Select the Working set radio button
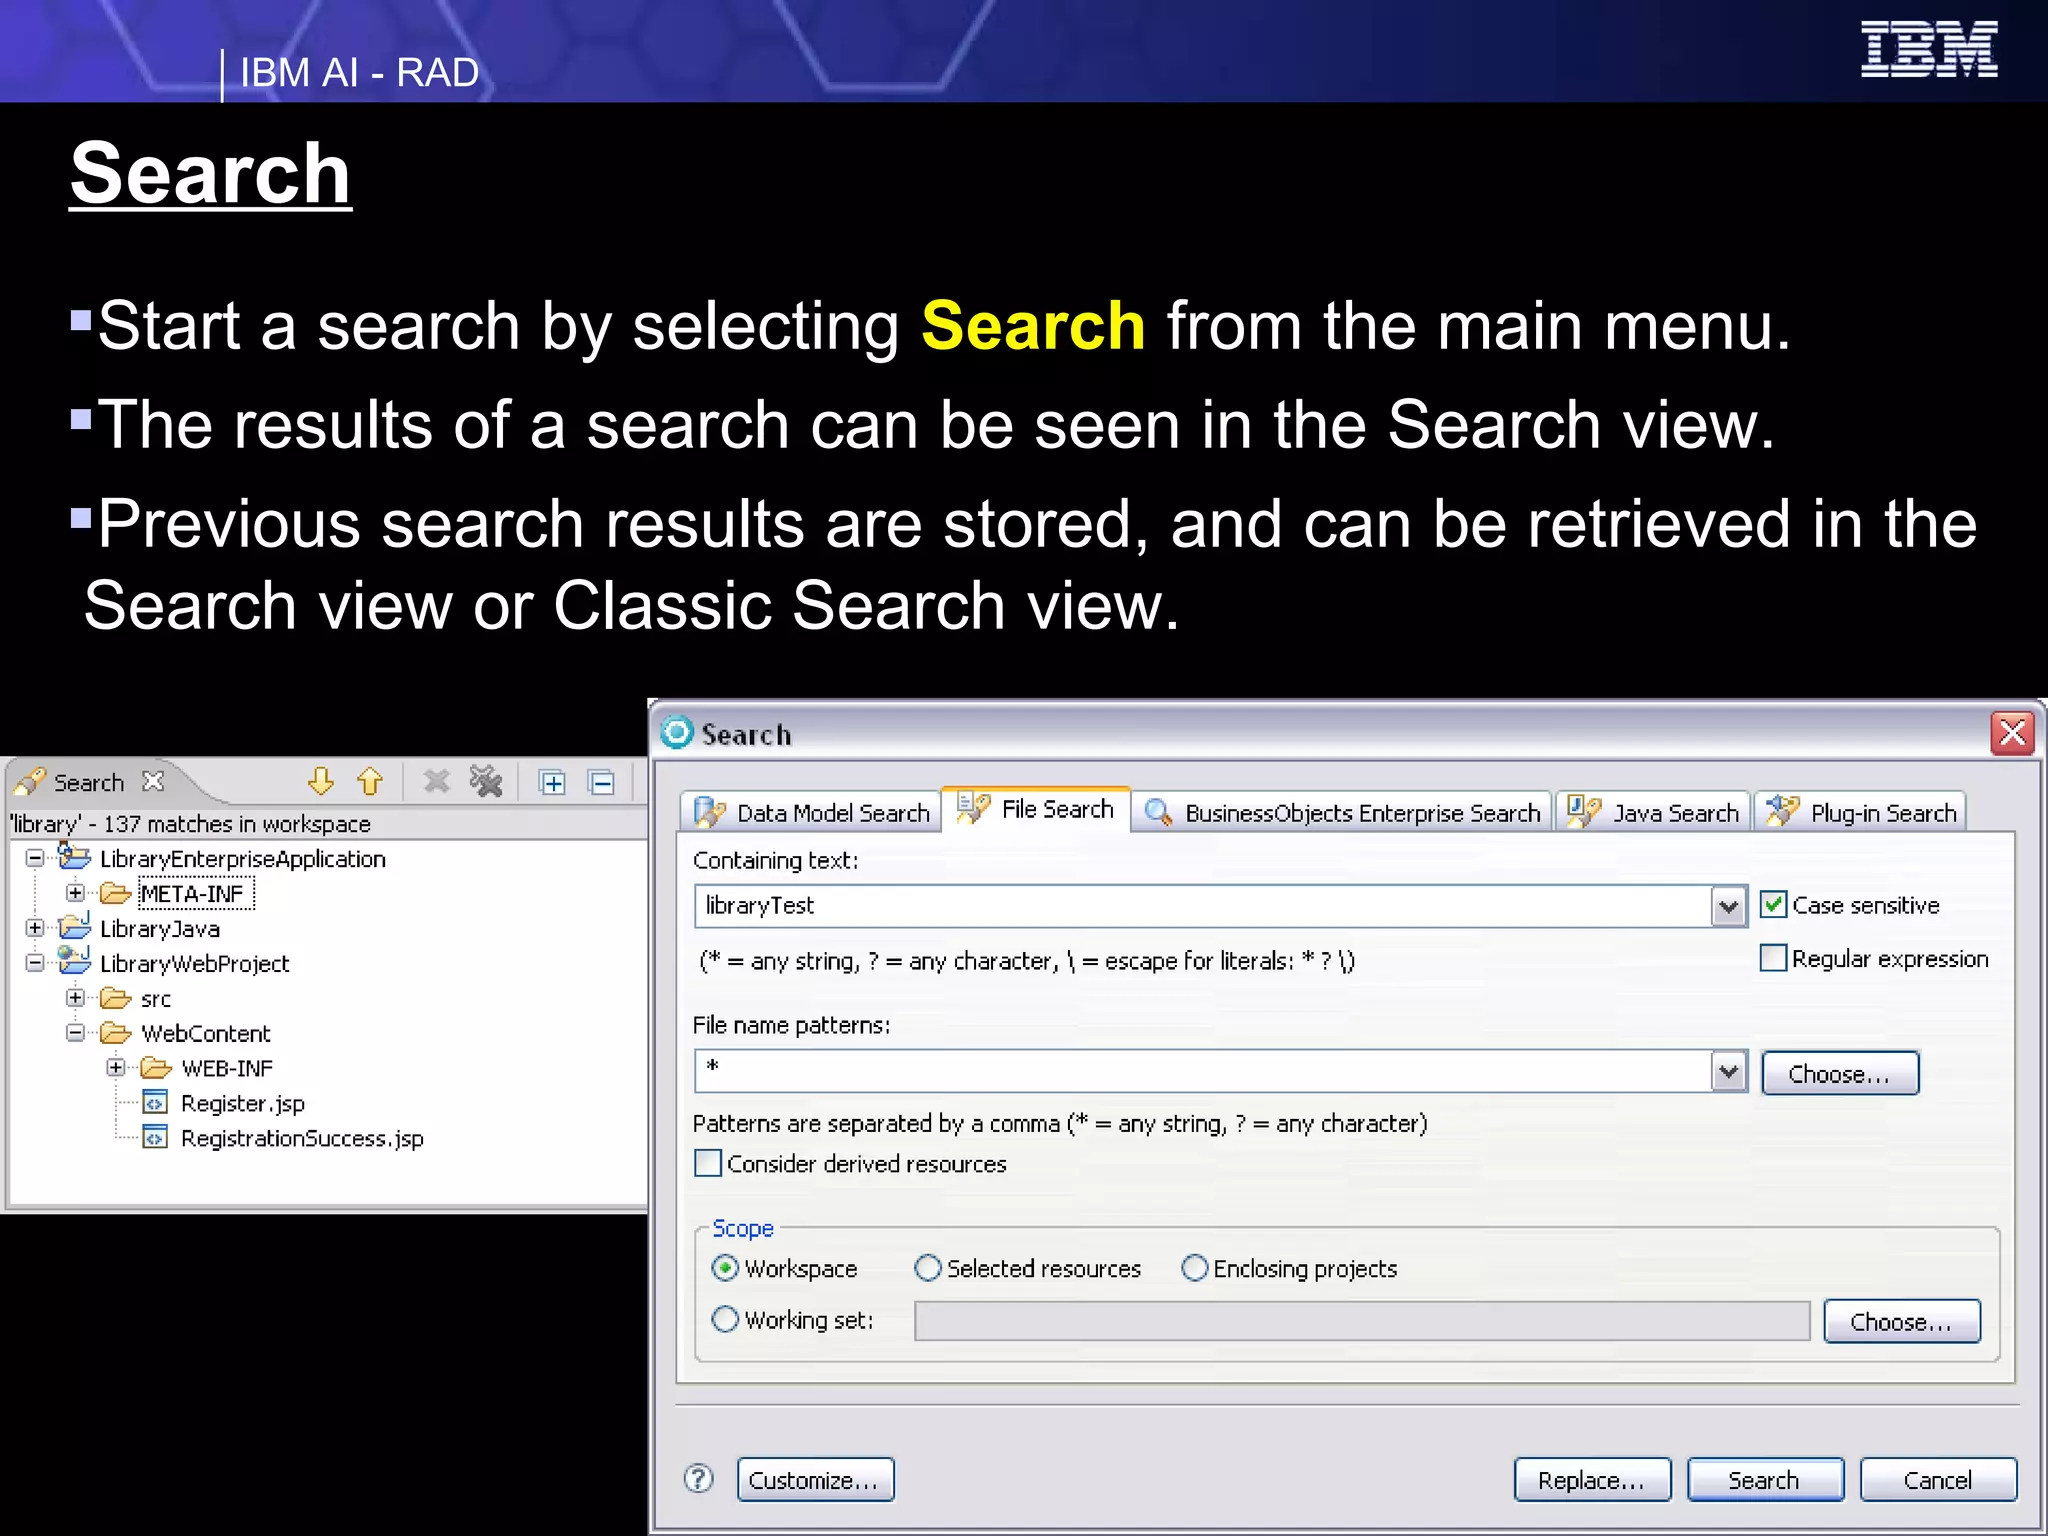This screenshot has width=2048, height=1536. [x=725, y=1320]
